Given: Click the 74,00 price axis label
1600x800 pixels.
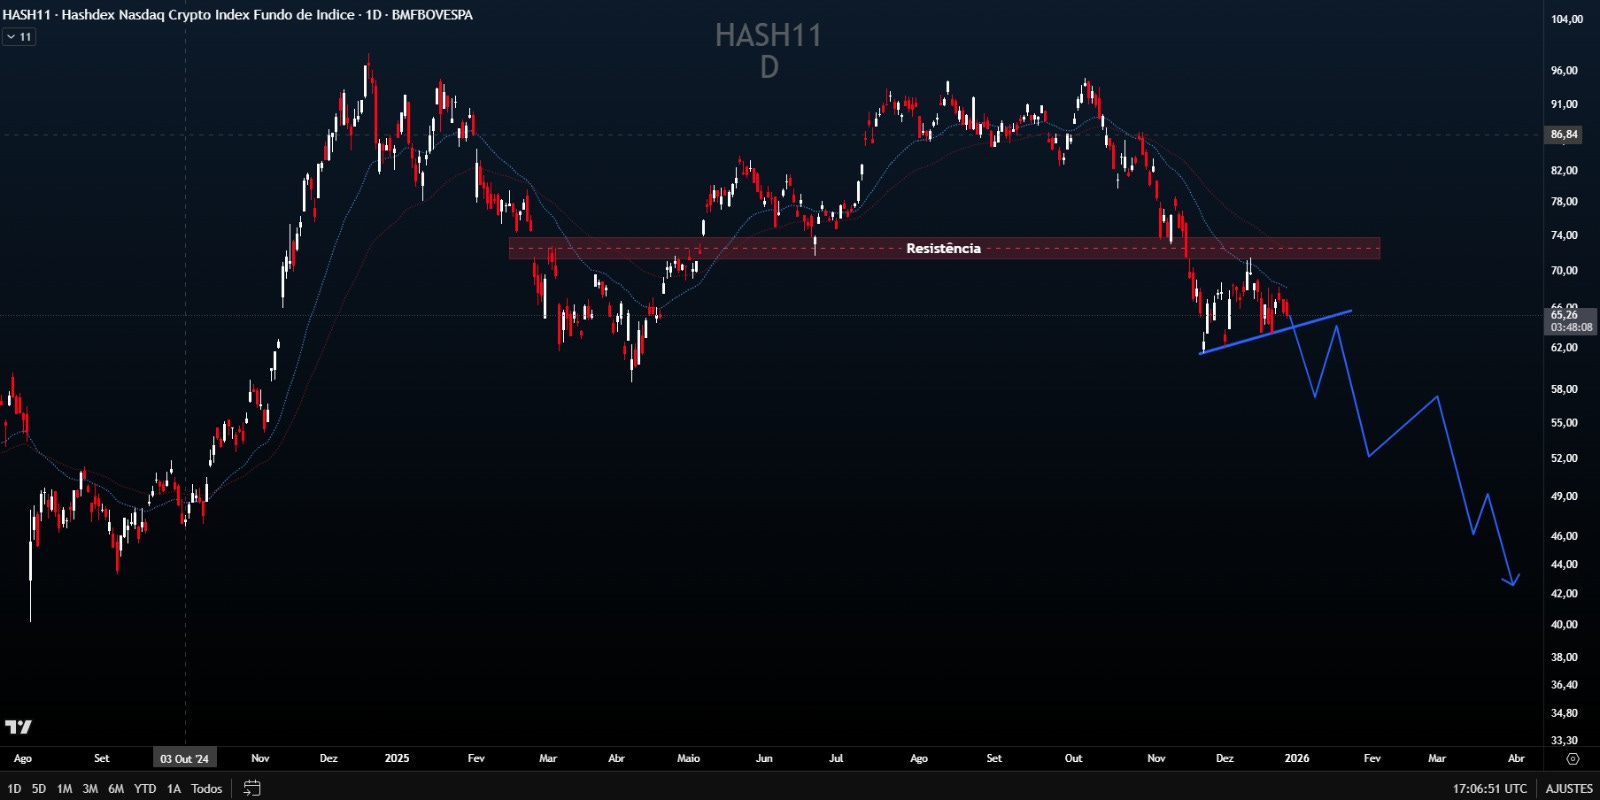Looking at the screenshot, I should coord(1564,236).
